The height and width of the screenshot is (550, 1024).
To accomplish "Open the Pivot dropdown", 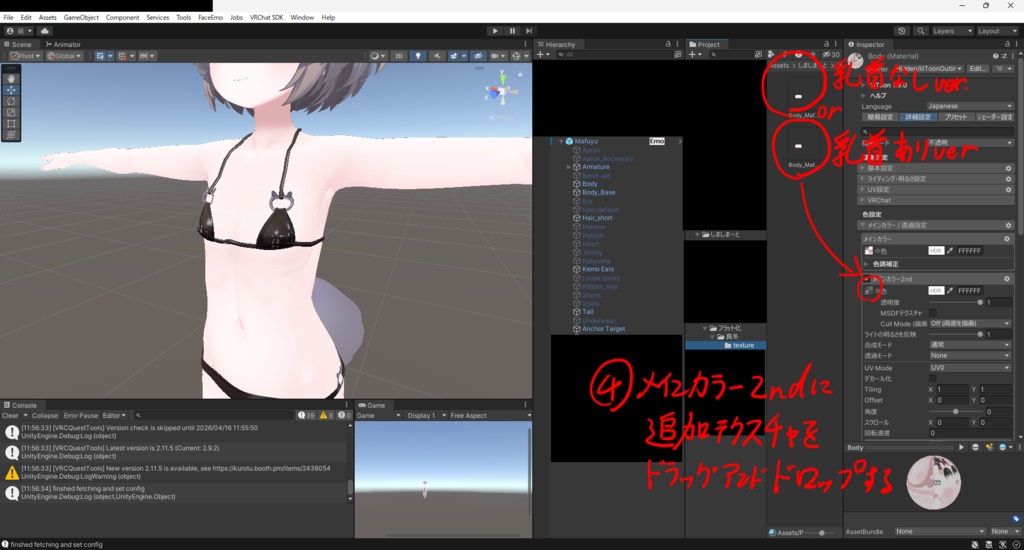I will point(25,56).
